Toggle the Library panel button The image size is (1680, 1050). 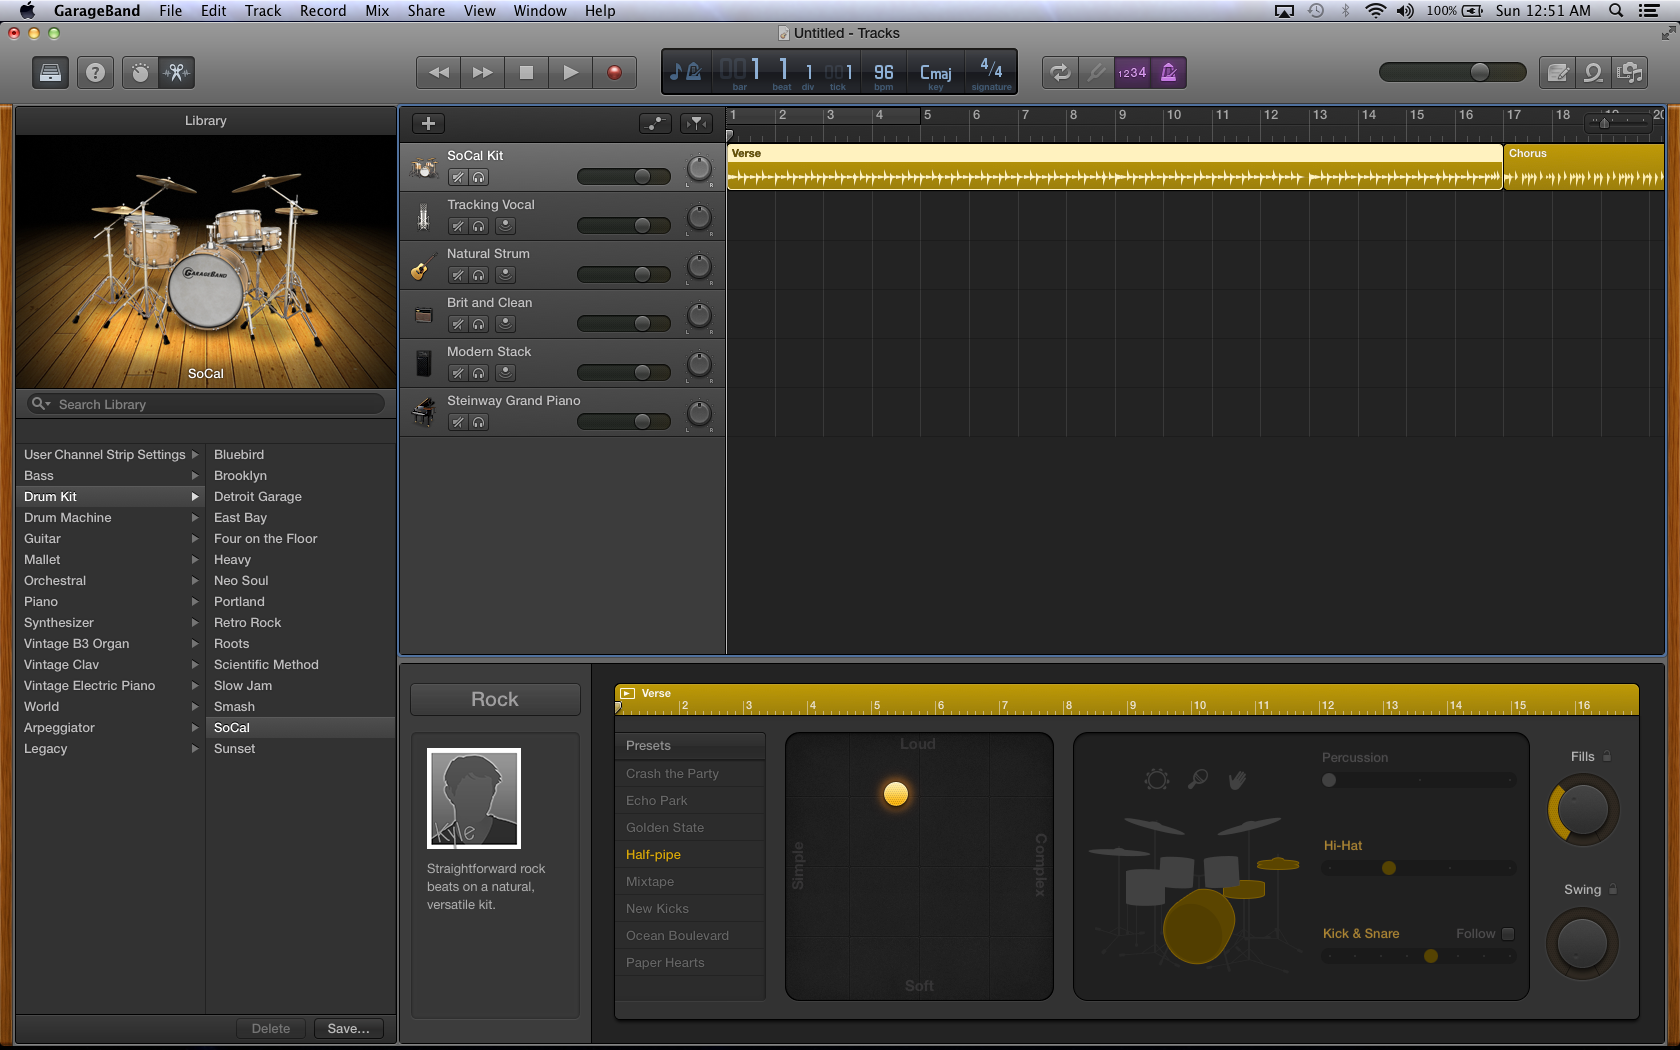(x=50, y=72)
